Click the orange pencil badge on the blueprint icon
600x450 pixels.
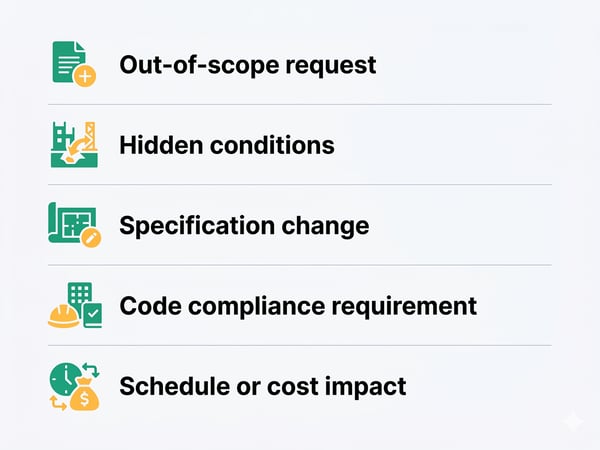coord(92,239)
